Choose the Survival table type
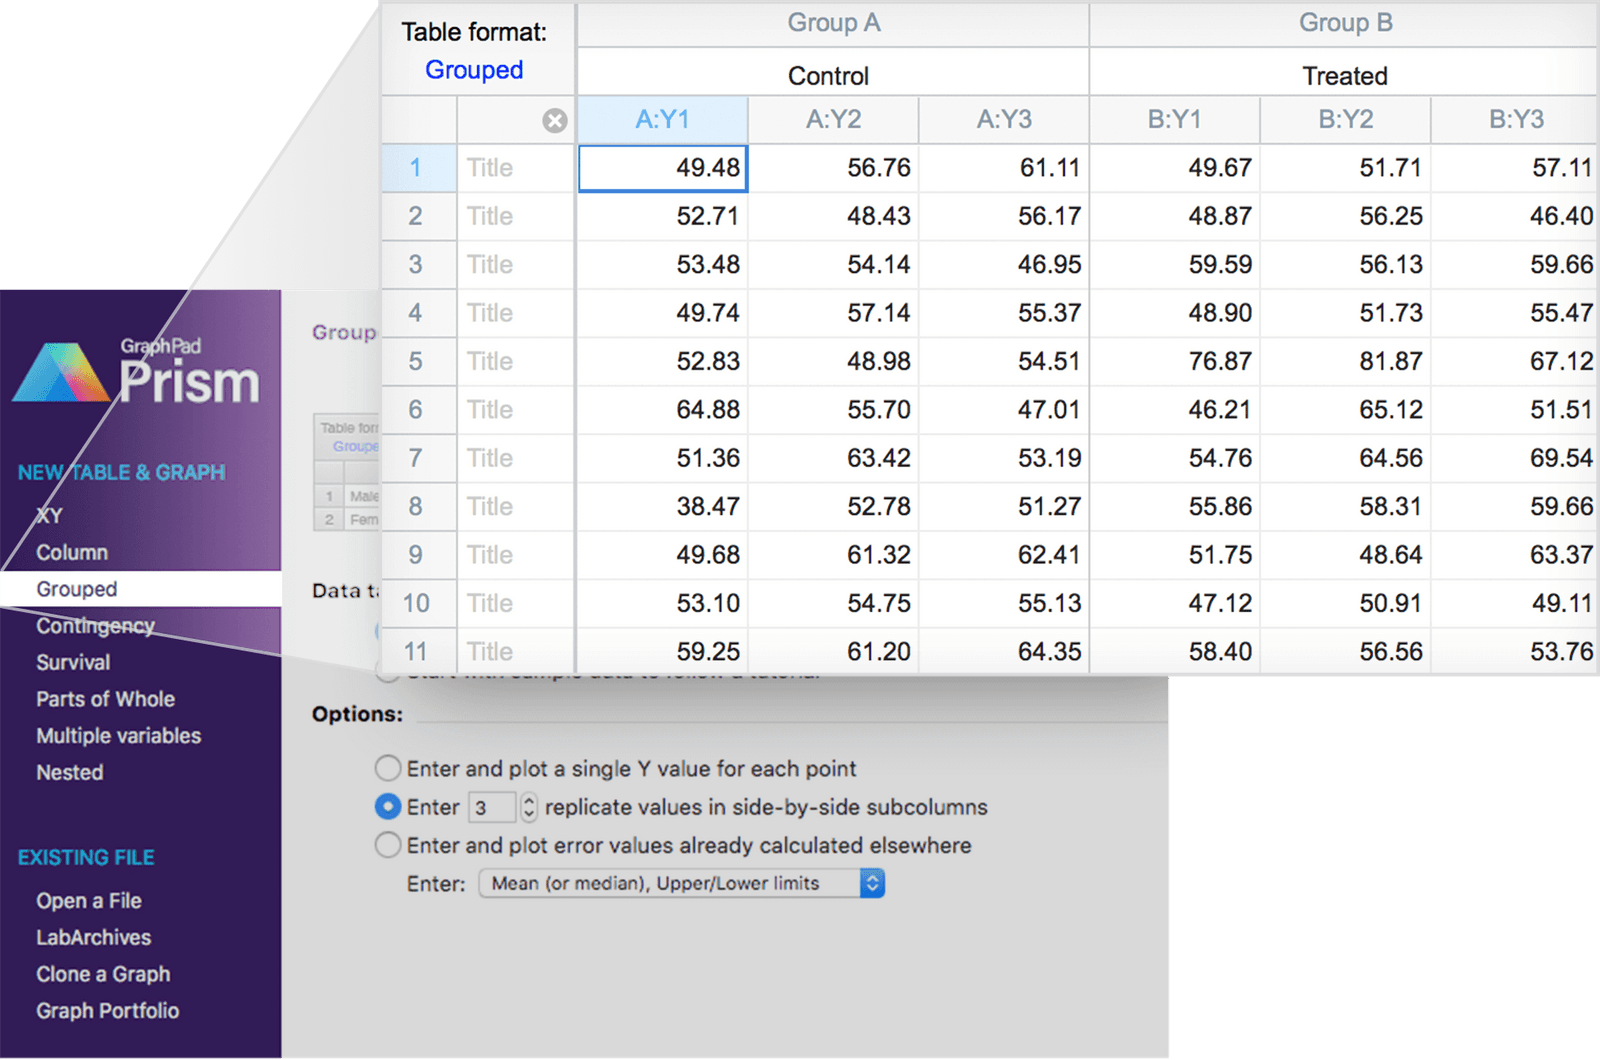 pos(71,662)
